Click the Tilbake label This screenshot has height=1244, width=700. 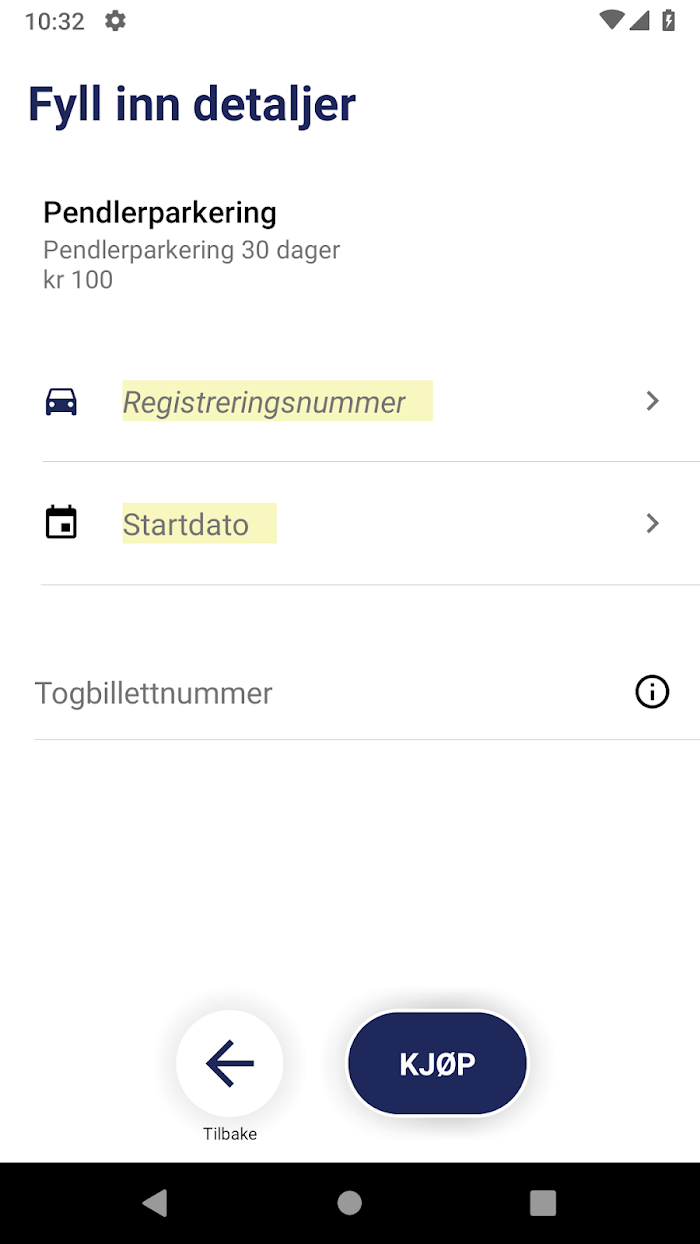(230, 1134)
